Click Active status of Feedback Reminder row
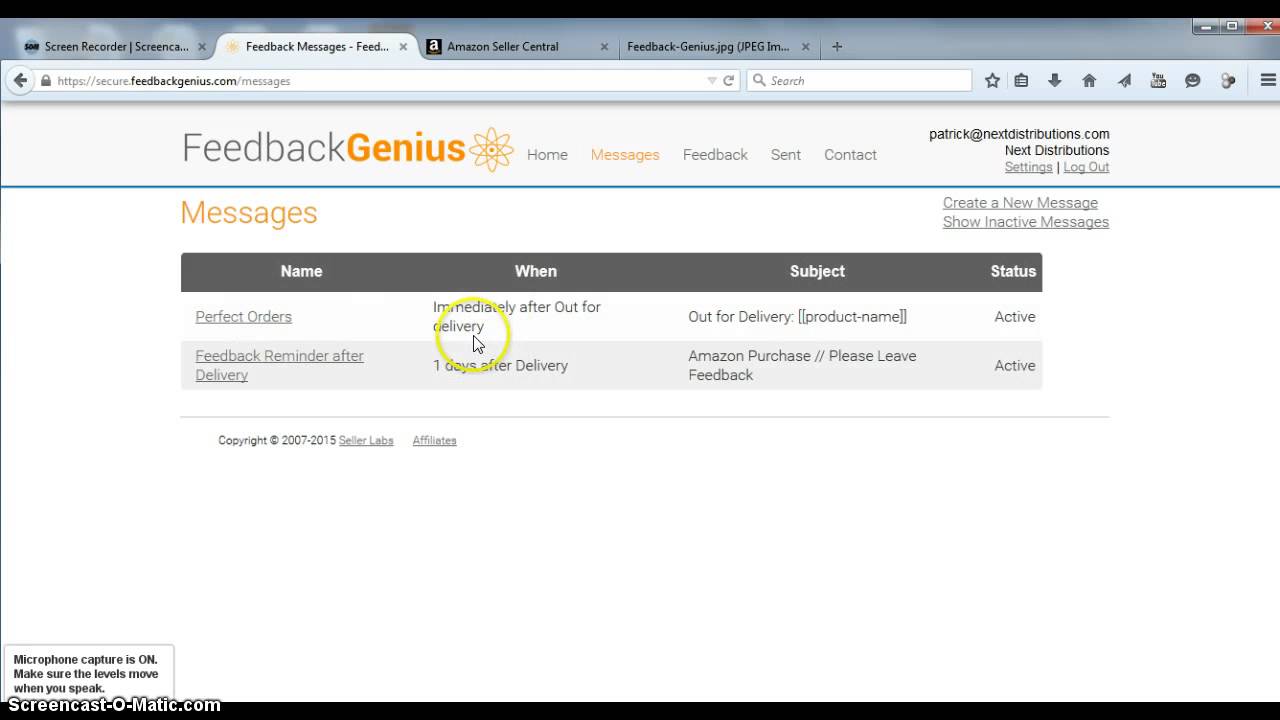 (1015, 366)
